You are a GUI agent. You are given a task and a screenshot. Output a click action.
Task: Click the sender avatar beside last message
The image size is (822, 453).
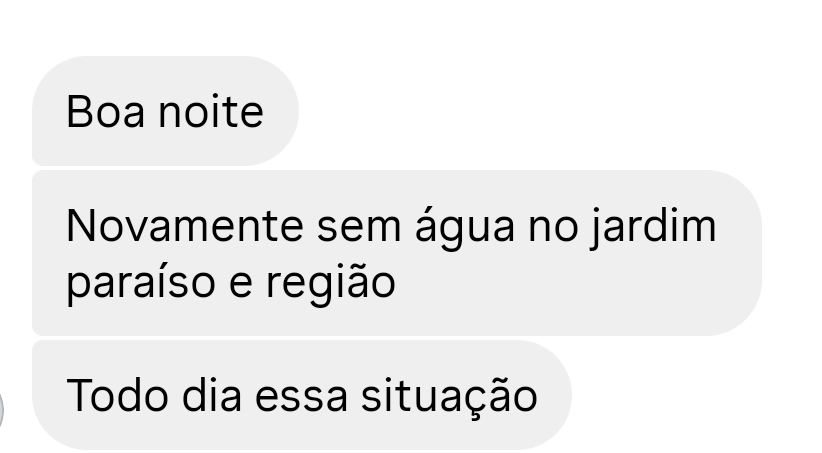(x=2, y=410)
